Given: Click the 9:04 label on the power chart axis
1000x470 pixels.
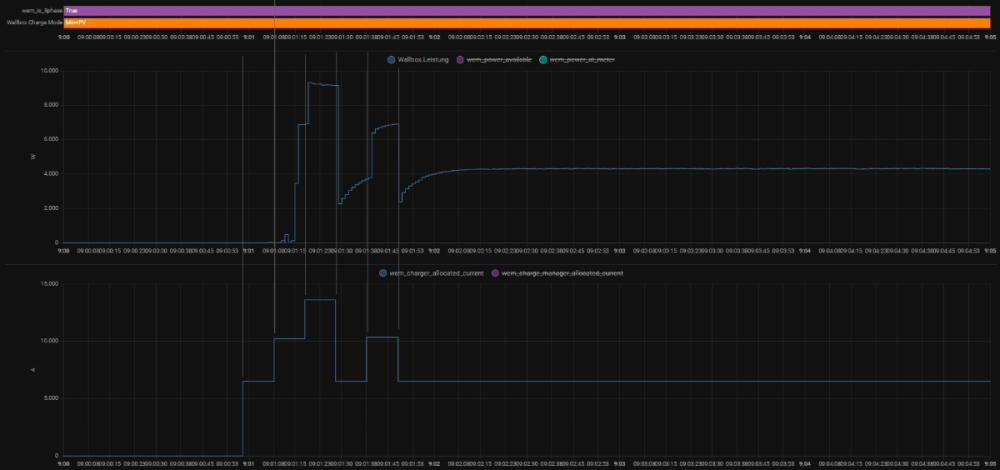Looking at the screenshot, I should [805, 251].
